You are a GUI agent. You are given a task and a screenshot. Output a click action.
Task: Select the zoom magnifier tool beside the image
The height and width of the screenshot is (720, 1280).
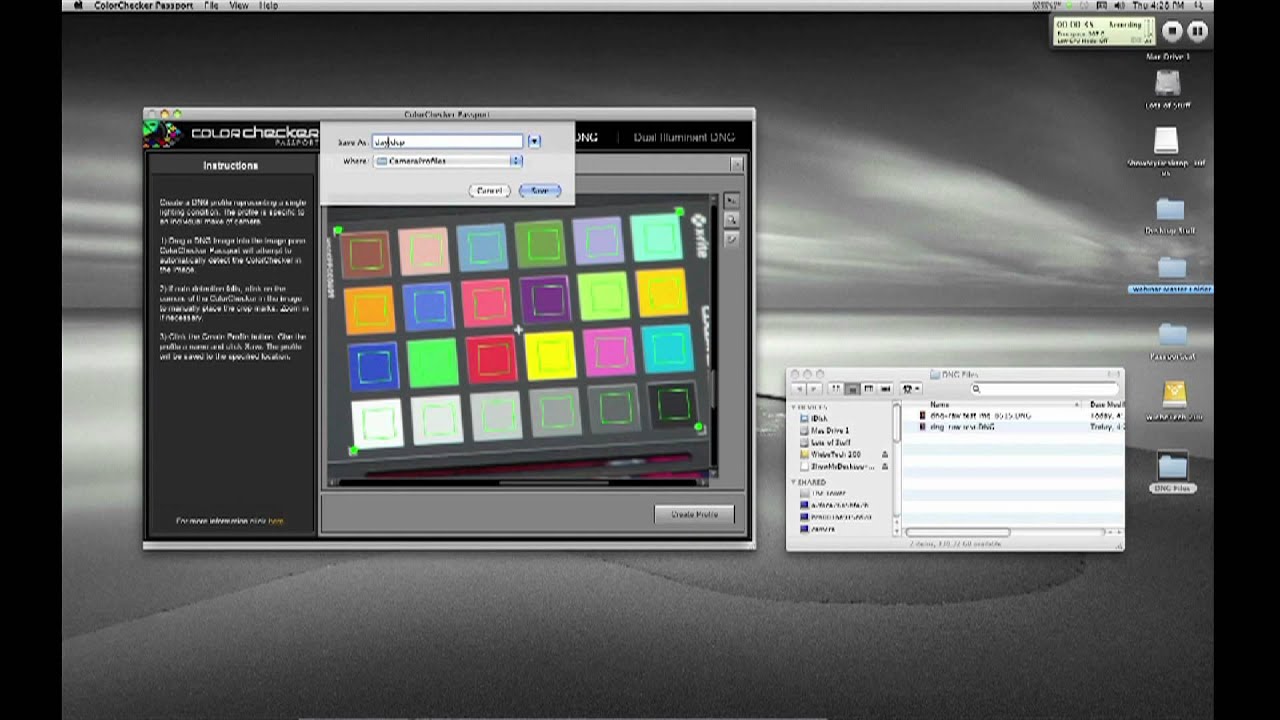732,219
